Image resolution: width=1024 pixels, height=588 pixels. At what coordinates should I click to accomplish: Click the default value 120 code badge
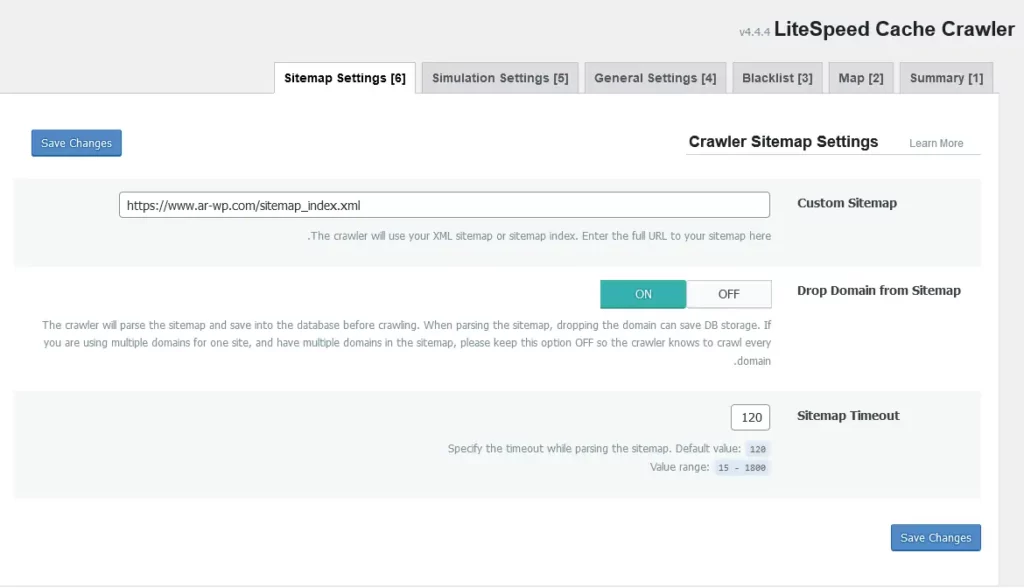pyautogui.click(x=758, y=450)
